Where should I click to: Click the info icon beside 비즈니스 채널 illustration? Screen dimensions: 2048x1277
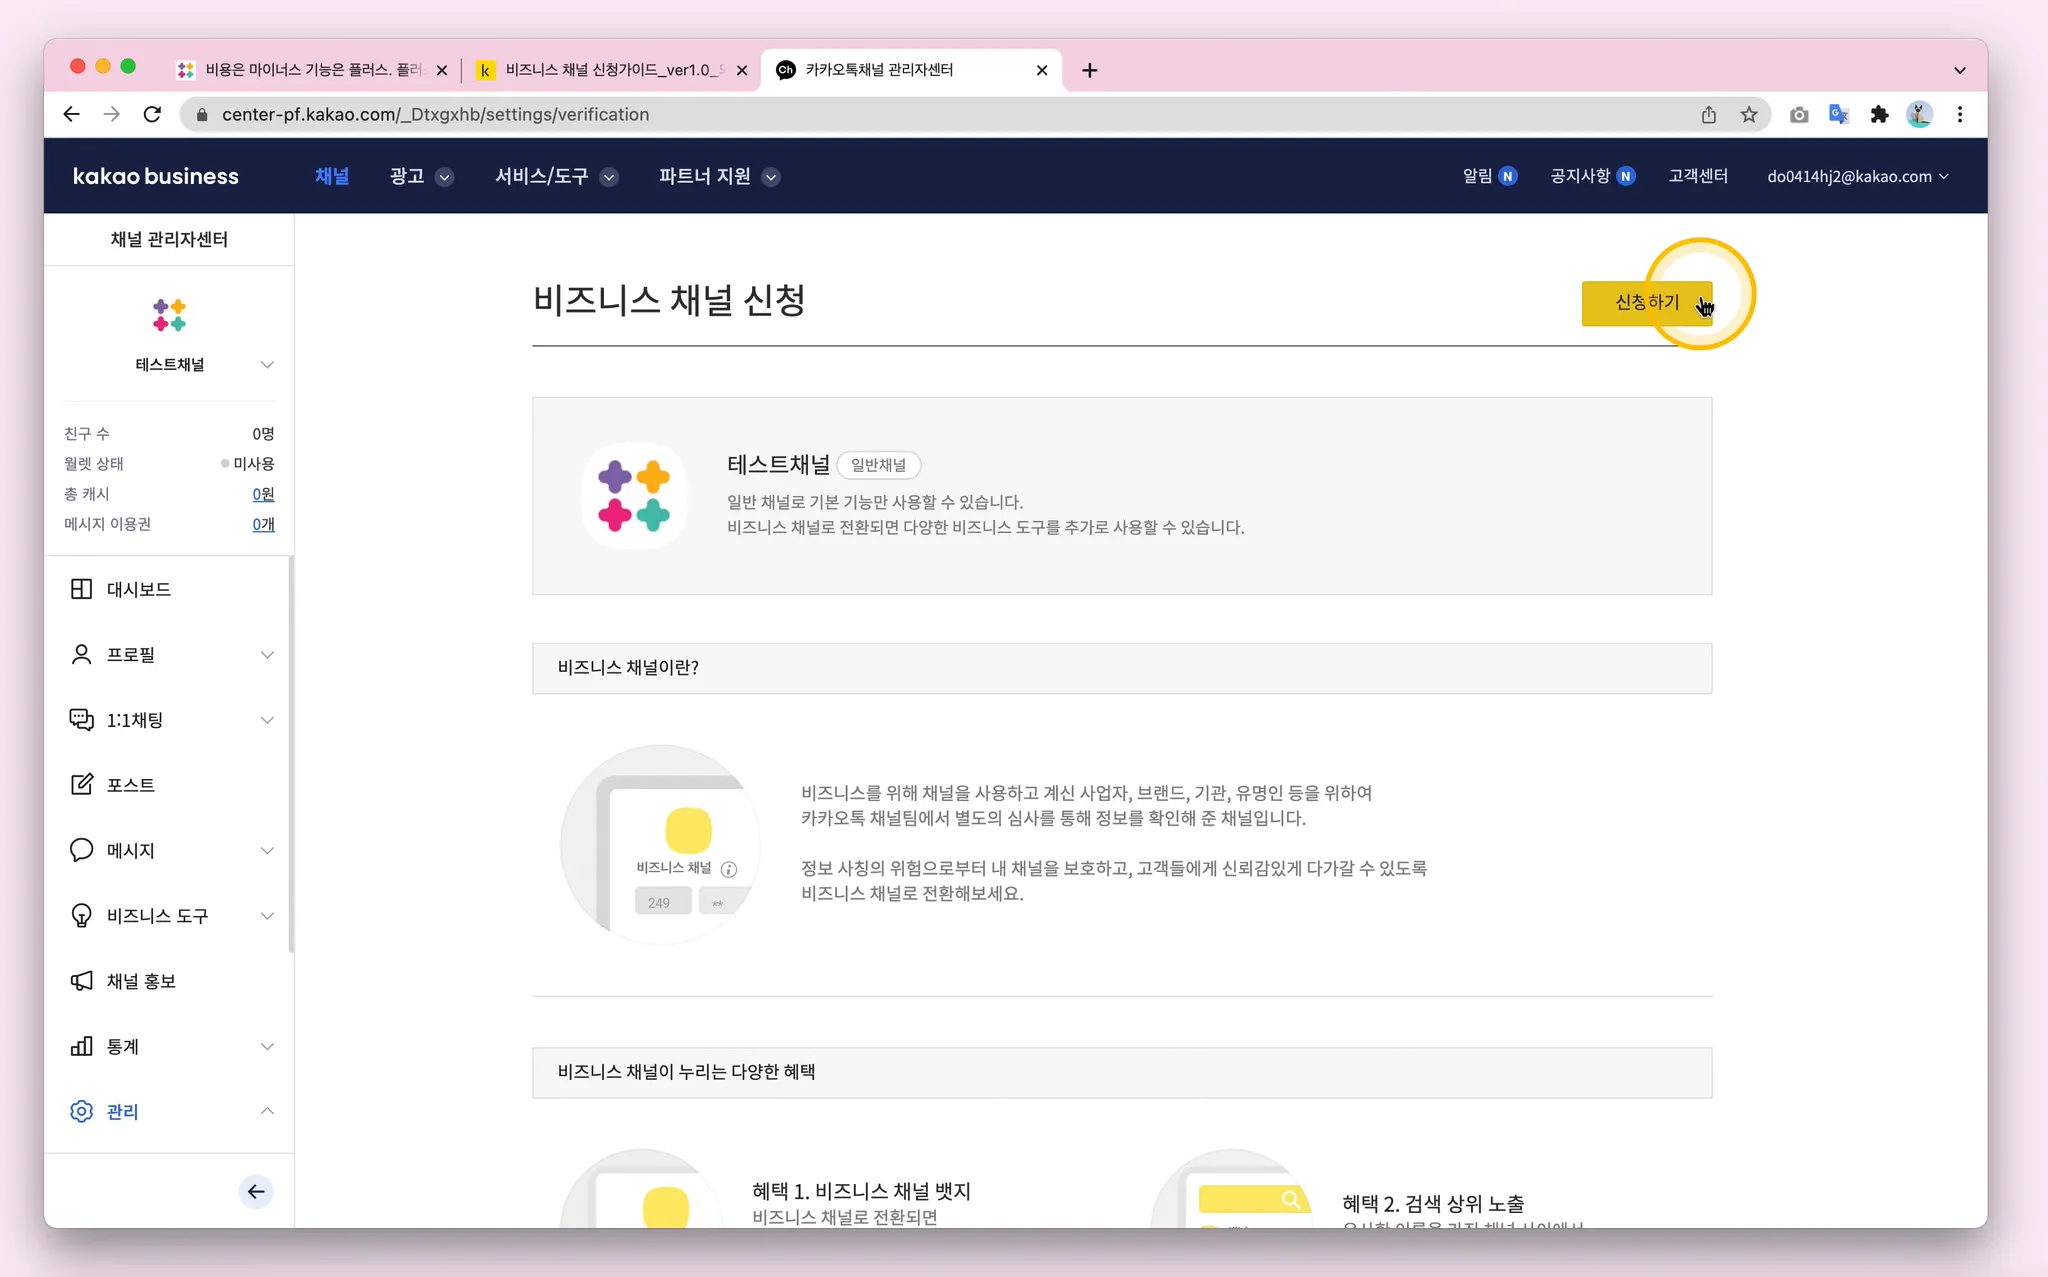(x=729, y=869)
